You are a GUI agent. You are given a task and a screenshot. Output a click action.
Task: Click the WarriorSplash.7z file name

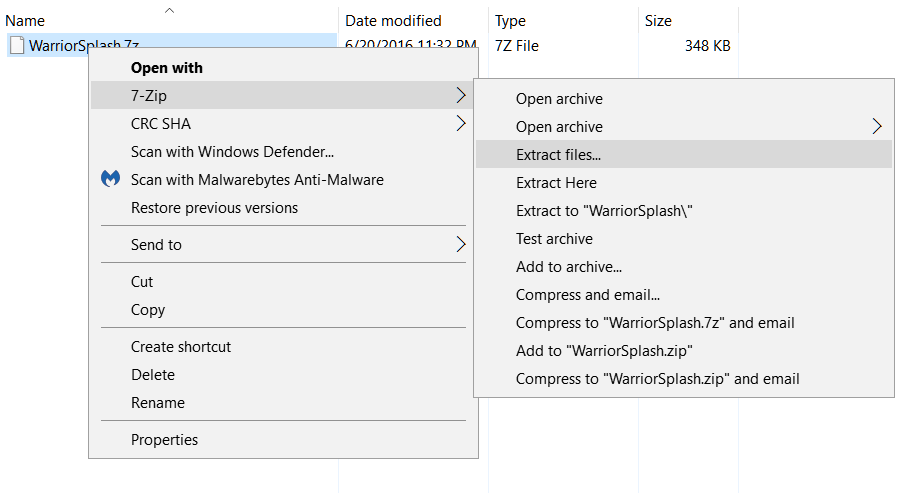click(x=84, y=44)
